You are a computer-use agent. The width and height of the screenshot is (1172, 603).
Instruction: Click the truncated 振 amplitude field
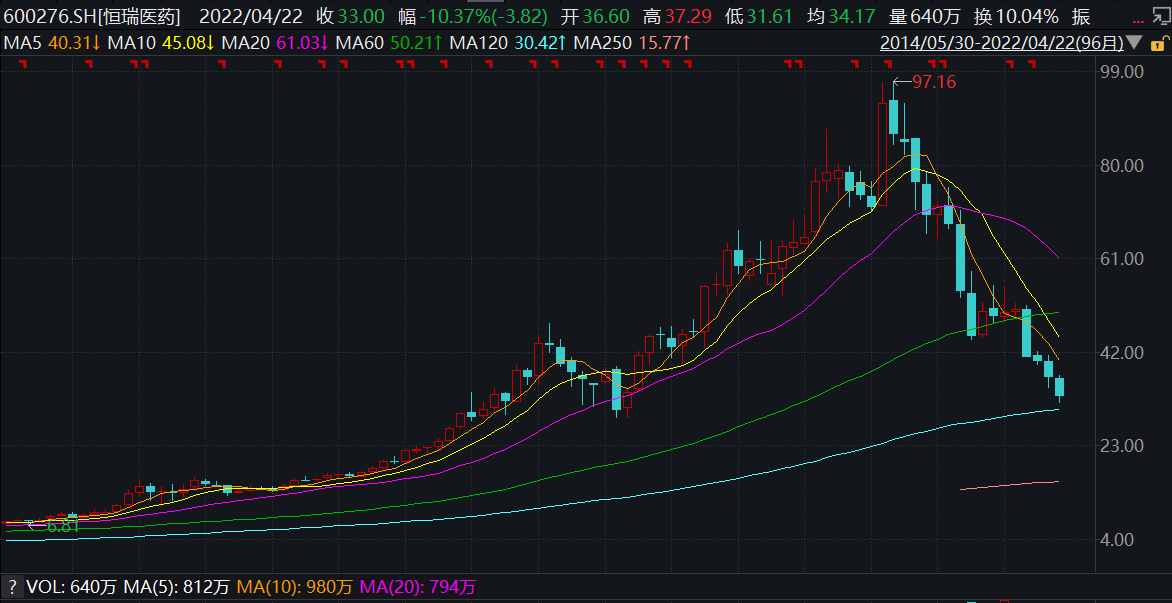1081,16
